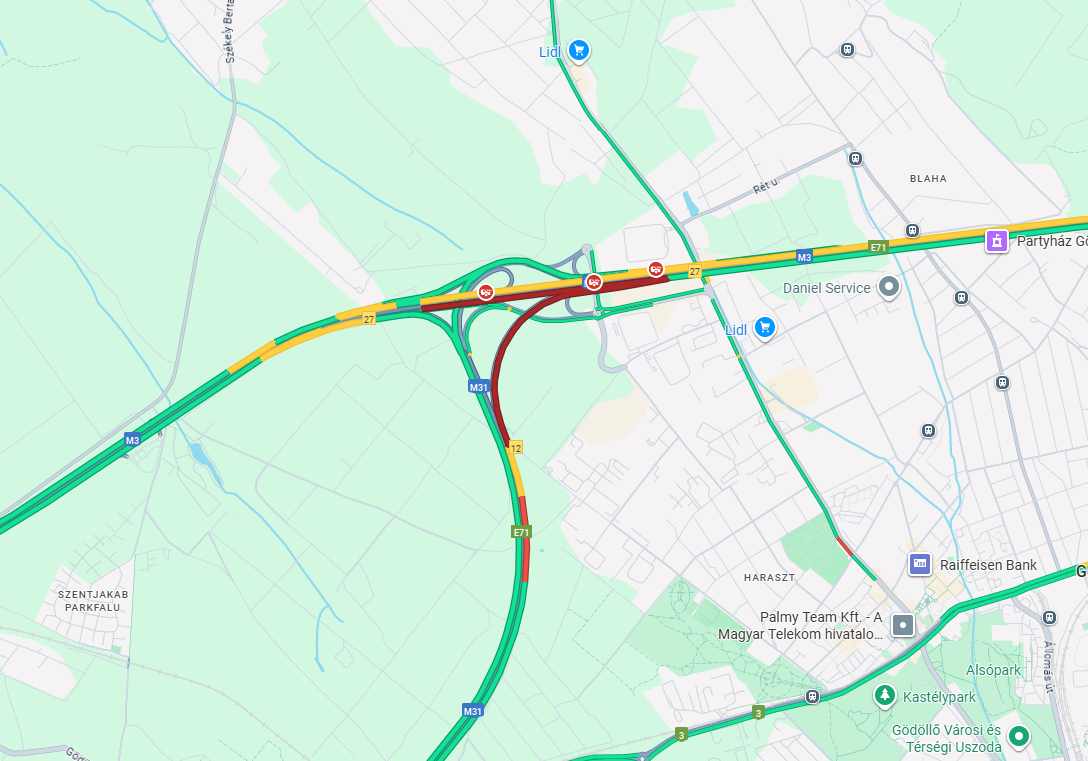Click the SZENTJAKAB PARKFALU label
1088x761 pixels.
point(93,601)
